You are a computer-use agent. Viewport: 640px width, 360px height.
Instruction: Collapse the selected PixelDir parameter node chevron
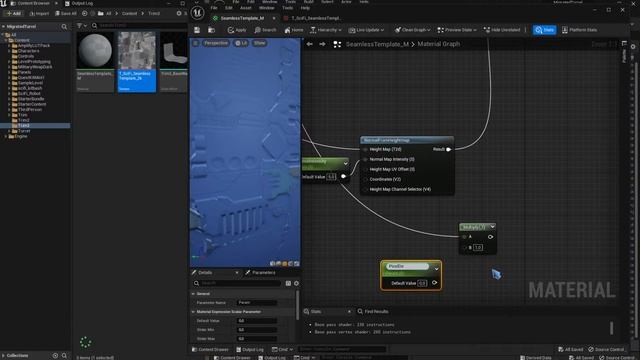[x=436, y=269]
